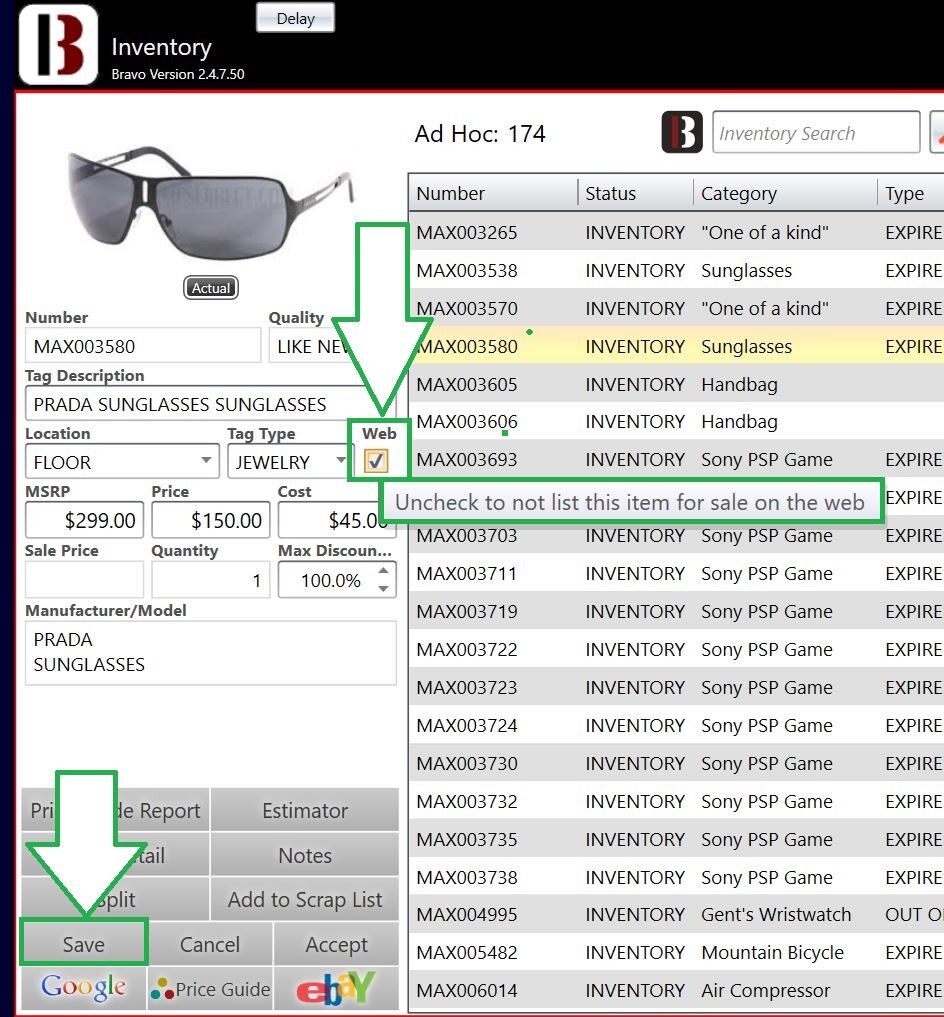Screen dimensions: 944x1017
Task: Click the Number field MAX003580
Action: click(x=143, y=346)
